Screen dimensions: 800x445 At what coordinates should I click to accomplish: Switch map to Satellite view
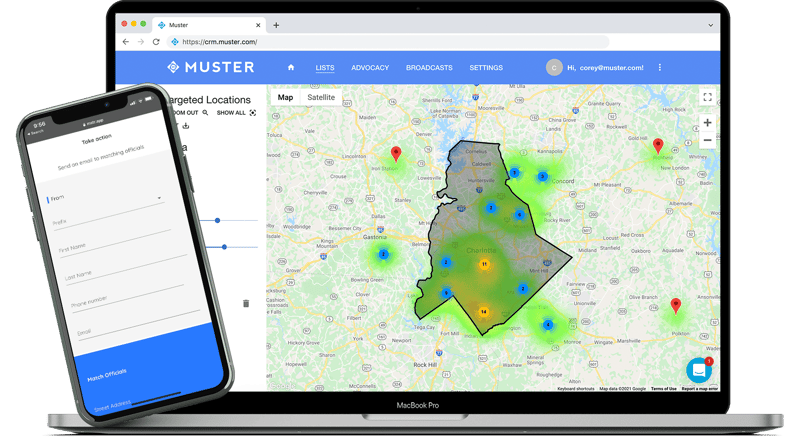[x=321, y=97]
